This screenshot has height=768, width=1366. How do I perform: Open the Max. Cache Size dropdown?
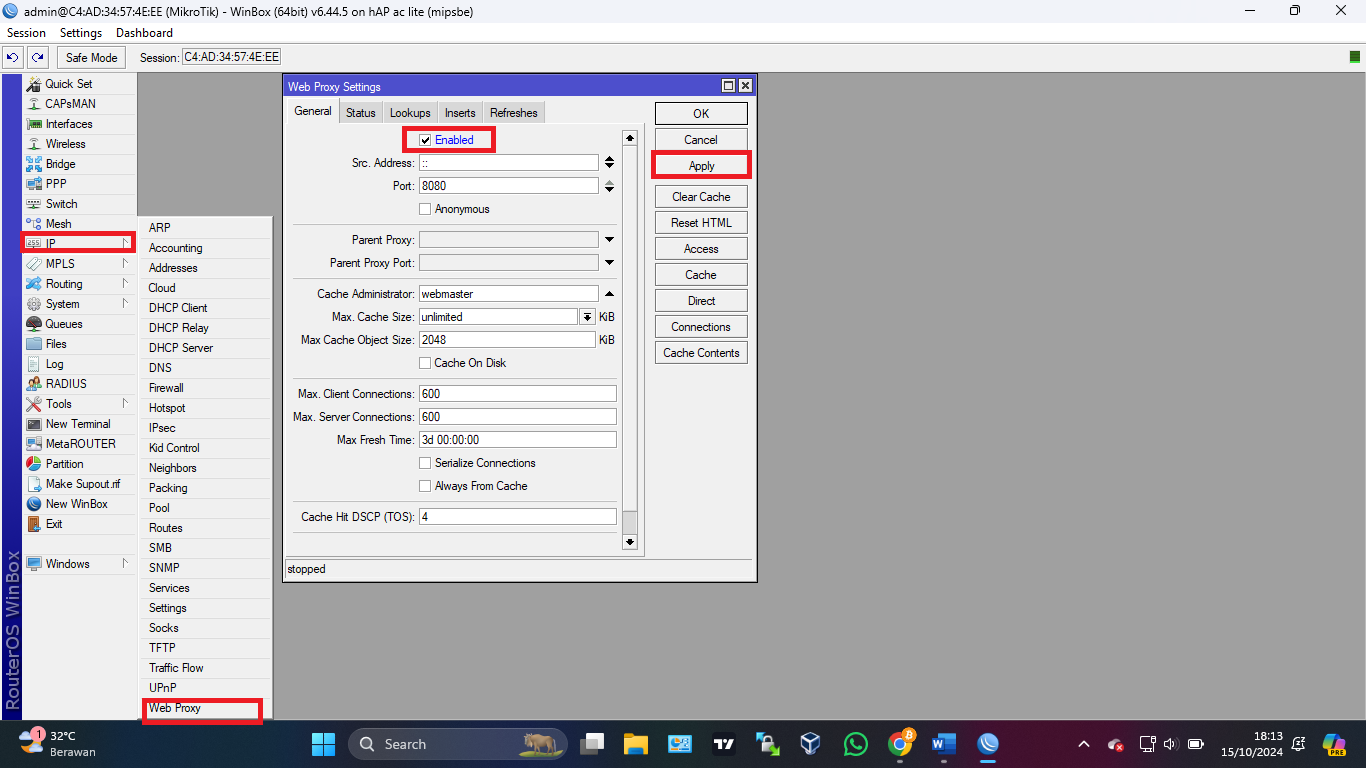(587, 317)
